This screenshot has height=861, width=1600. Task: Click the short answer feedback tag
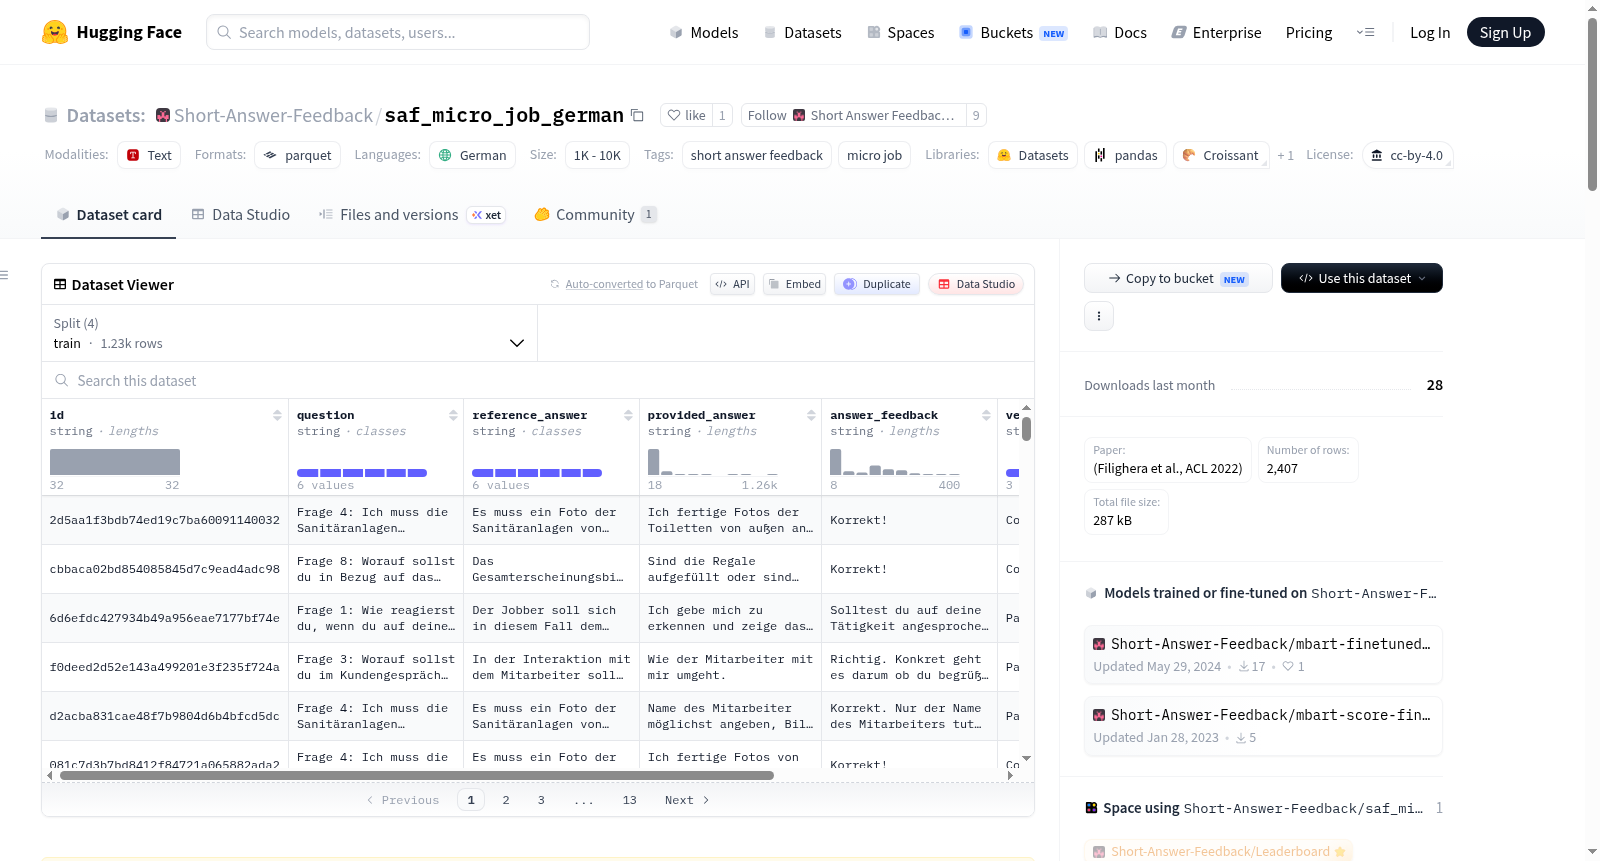pyautogui.click(x=757, y=155)
